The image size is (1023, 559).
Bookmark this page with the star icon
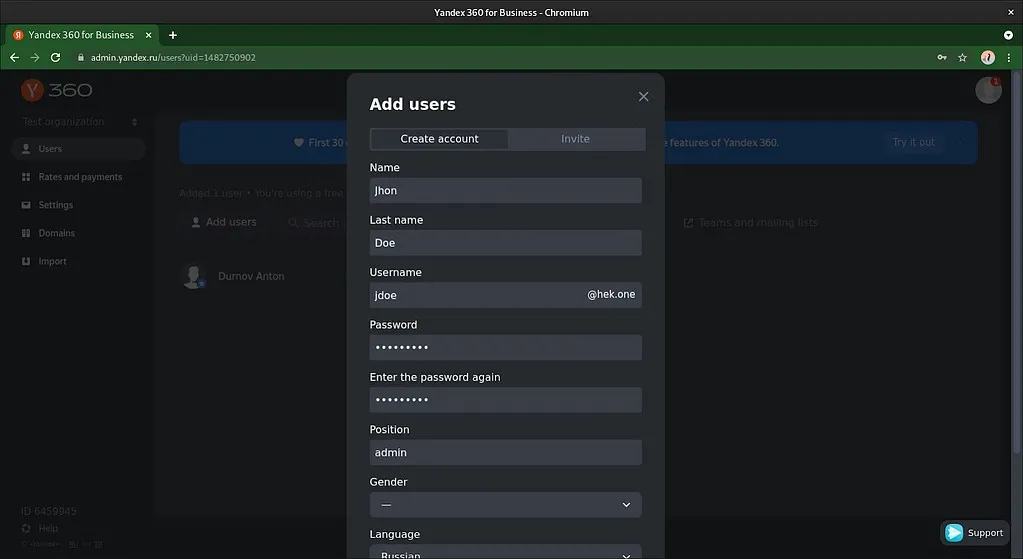coord(962,57)
